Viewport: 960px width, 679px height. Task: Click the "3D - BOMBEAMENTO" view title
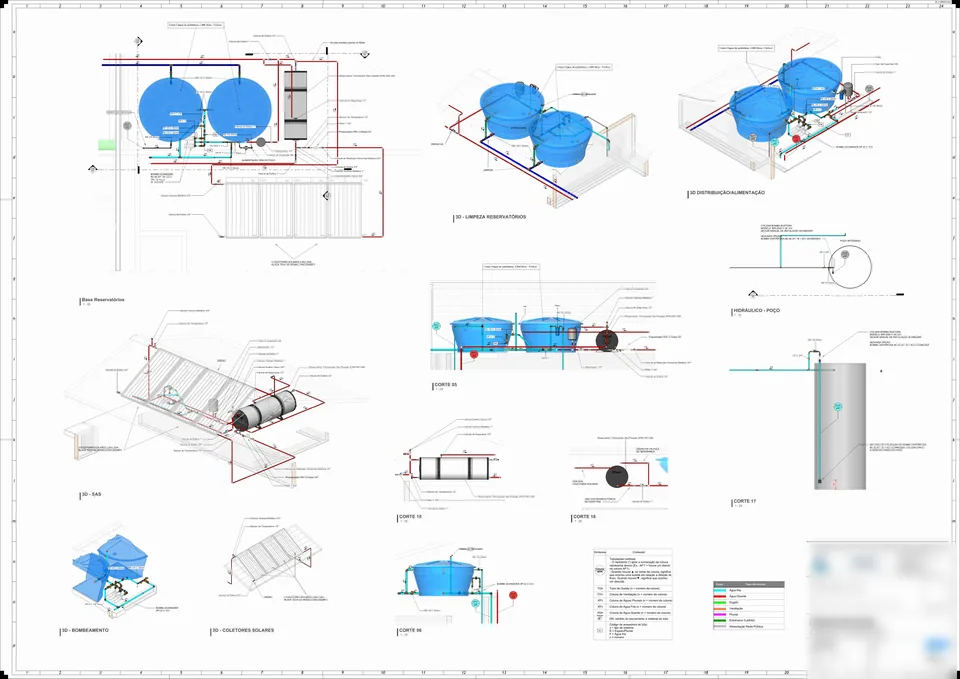pyautogui.click(x=85, y=630)
